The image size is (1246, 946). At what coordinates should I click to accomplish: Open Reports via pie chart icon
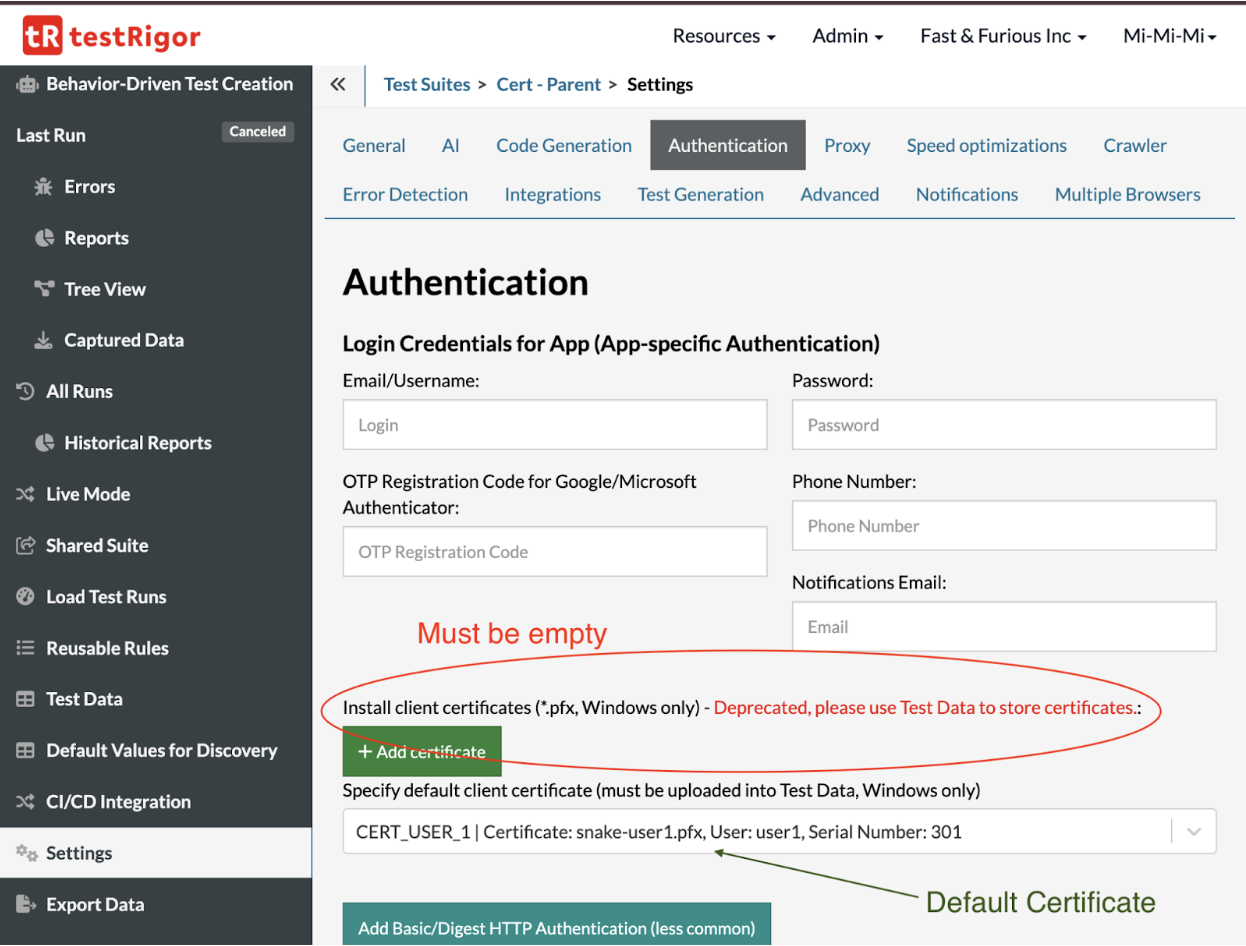tap(43, 238)
